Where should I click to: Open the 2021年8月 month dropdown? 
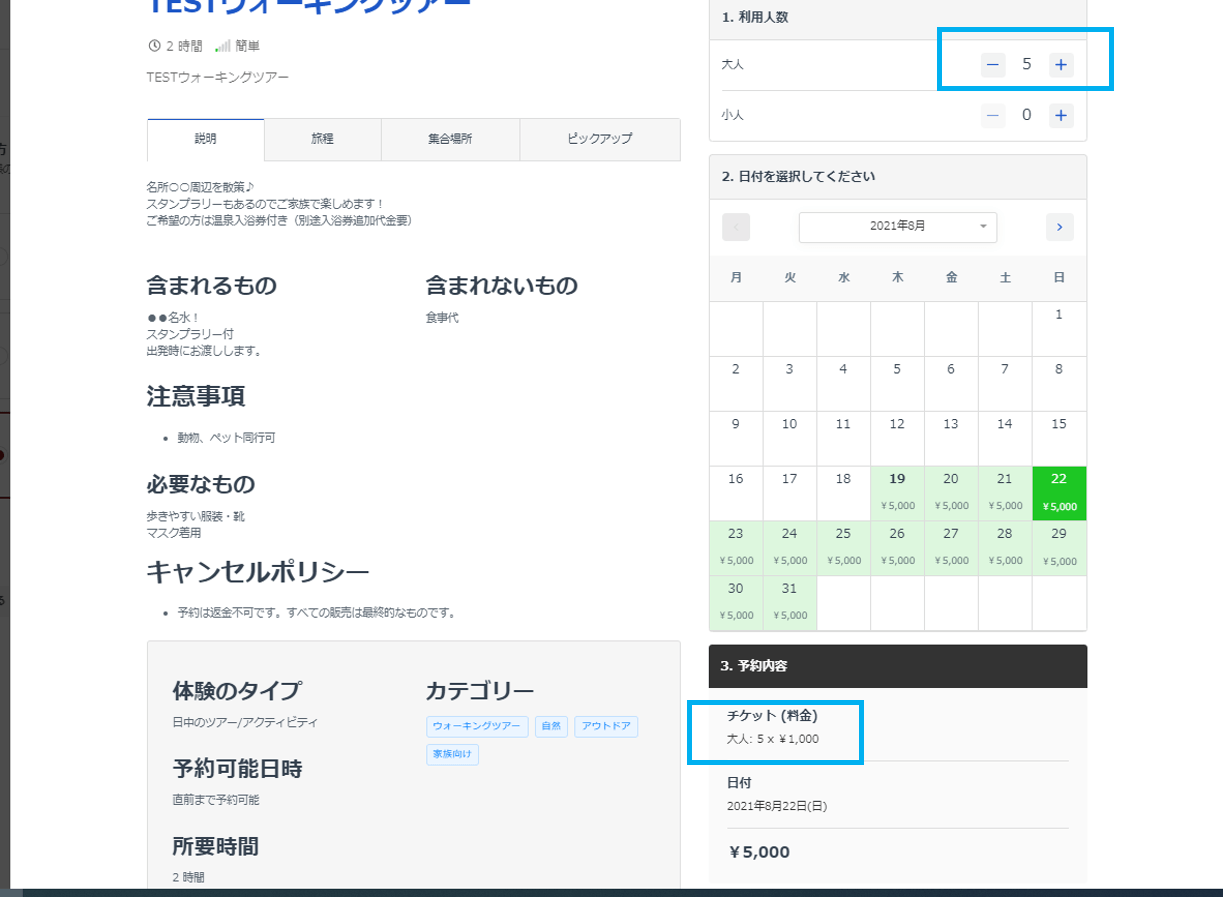pyautogui.click(x=898, y=227)
